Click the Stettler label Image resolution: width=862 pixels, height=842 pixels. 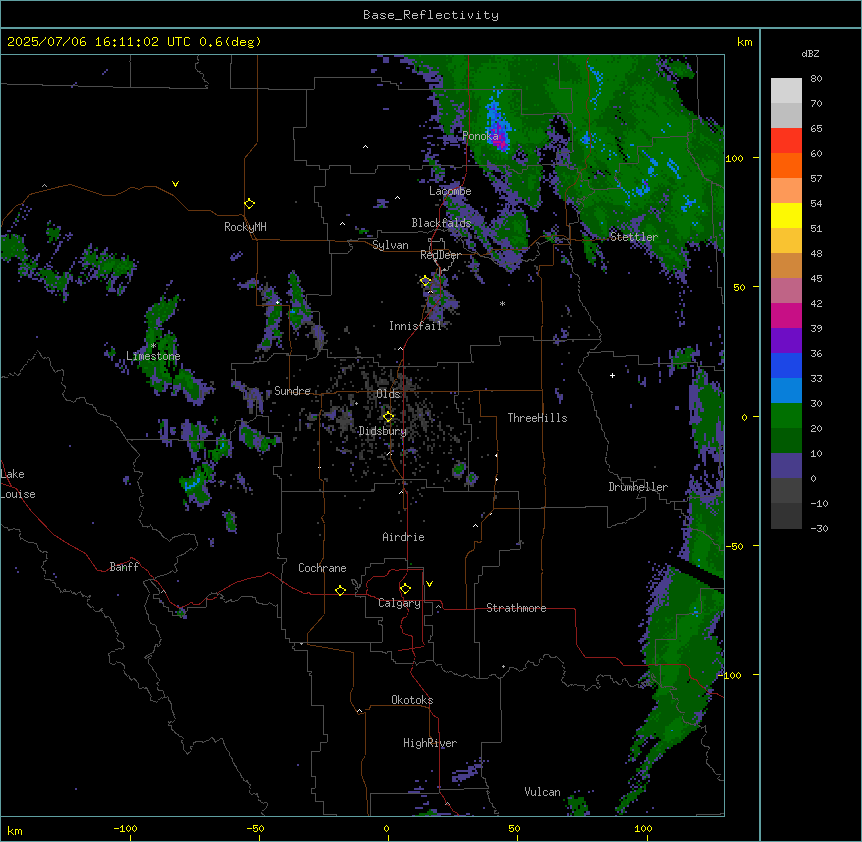(x=634, y=237)
